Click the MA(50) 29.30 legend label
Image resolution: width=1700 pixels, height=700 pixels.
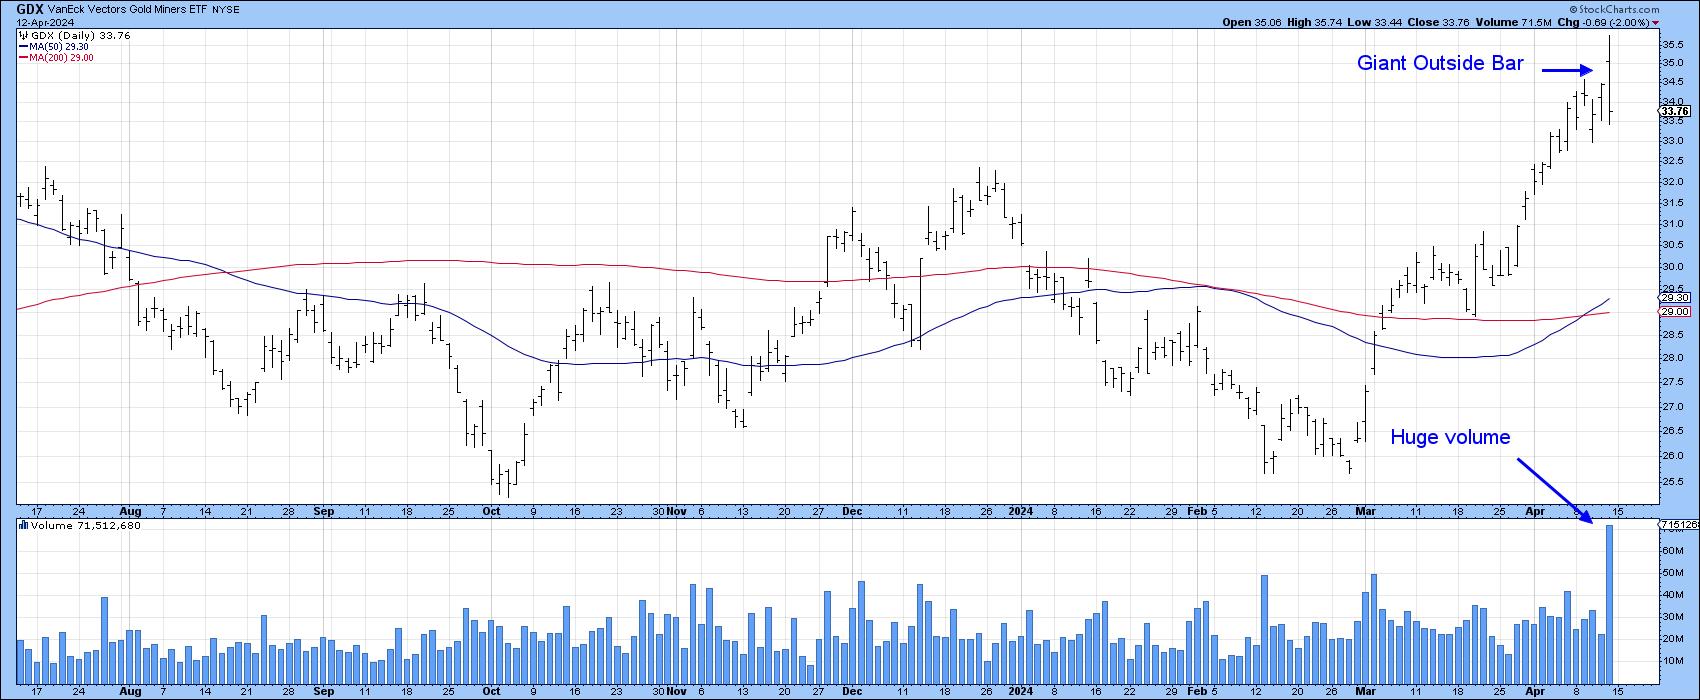(60, 47)
